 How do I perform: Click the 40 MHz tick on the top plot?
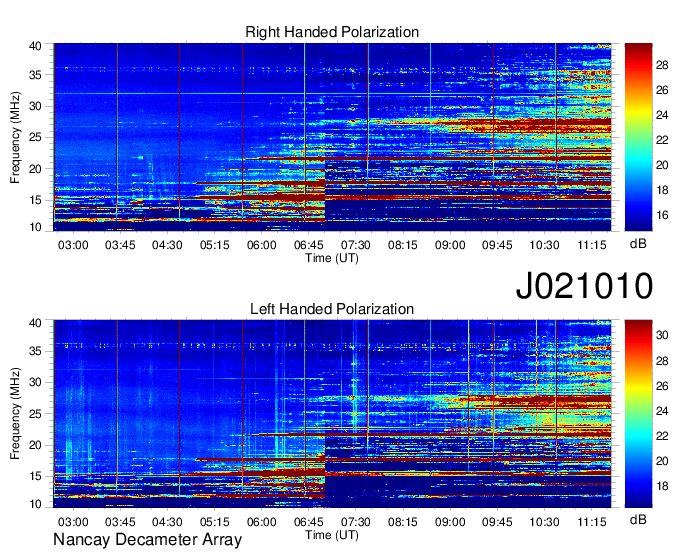coord(36,46)
